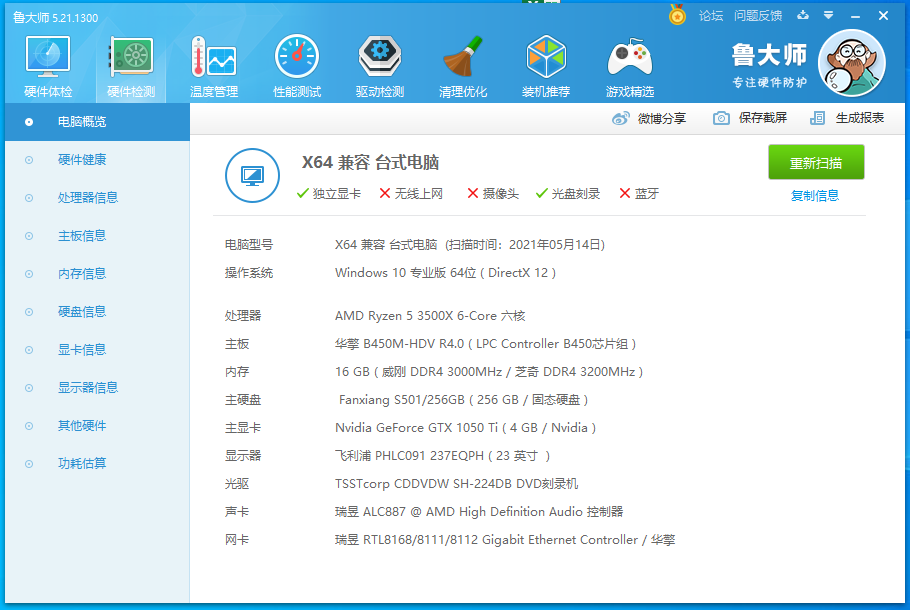910x610 pixels.
Task: Click the 独立显卡 status indicator
Action: (328, 194)
